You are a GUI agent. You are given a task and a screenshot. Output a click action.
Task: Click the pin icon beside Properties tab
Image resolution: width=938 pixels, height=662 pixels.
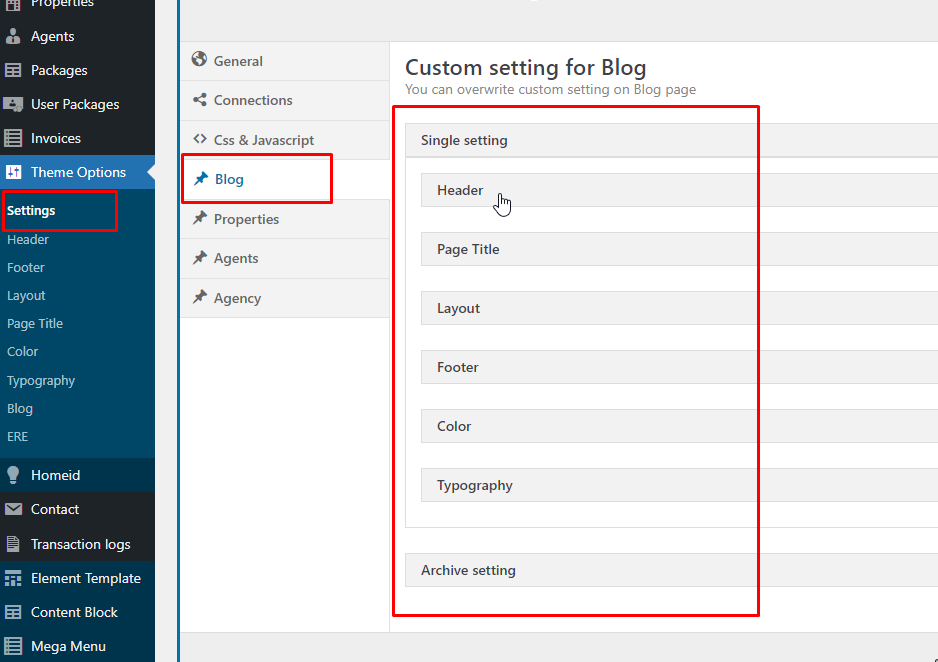[200, 219]
